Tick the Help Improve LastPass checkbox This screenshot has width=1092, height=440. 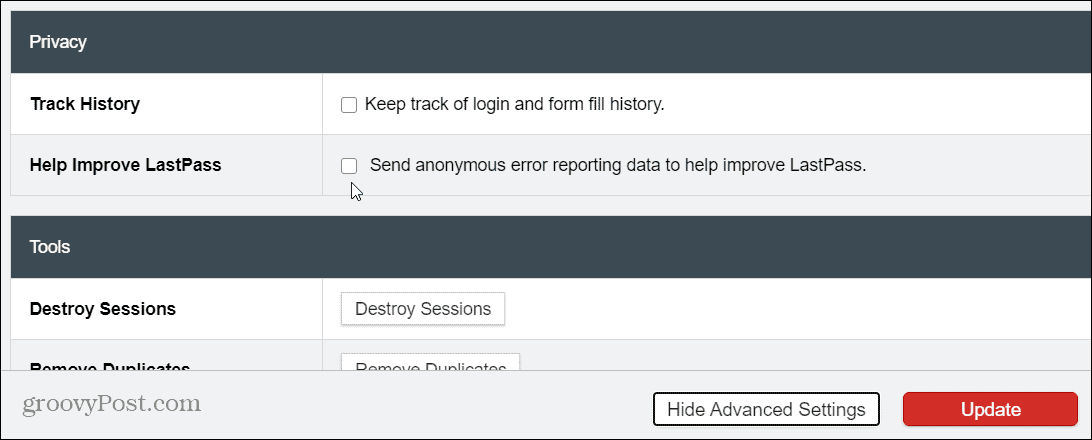click(x=349, y=166)
